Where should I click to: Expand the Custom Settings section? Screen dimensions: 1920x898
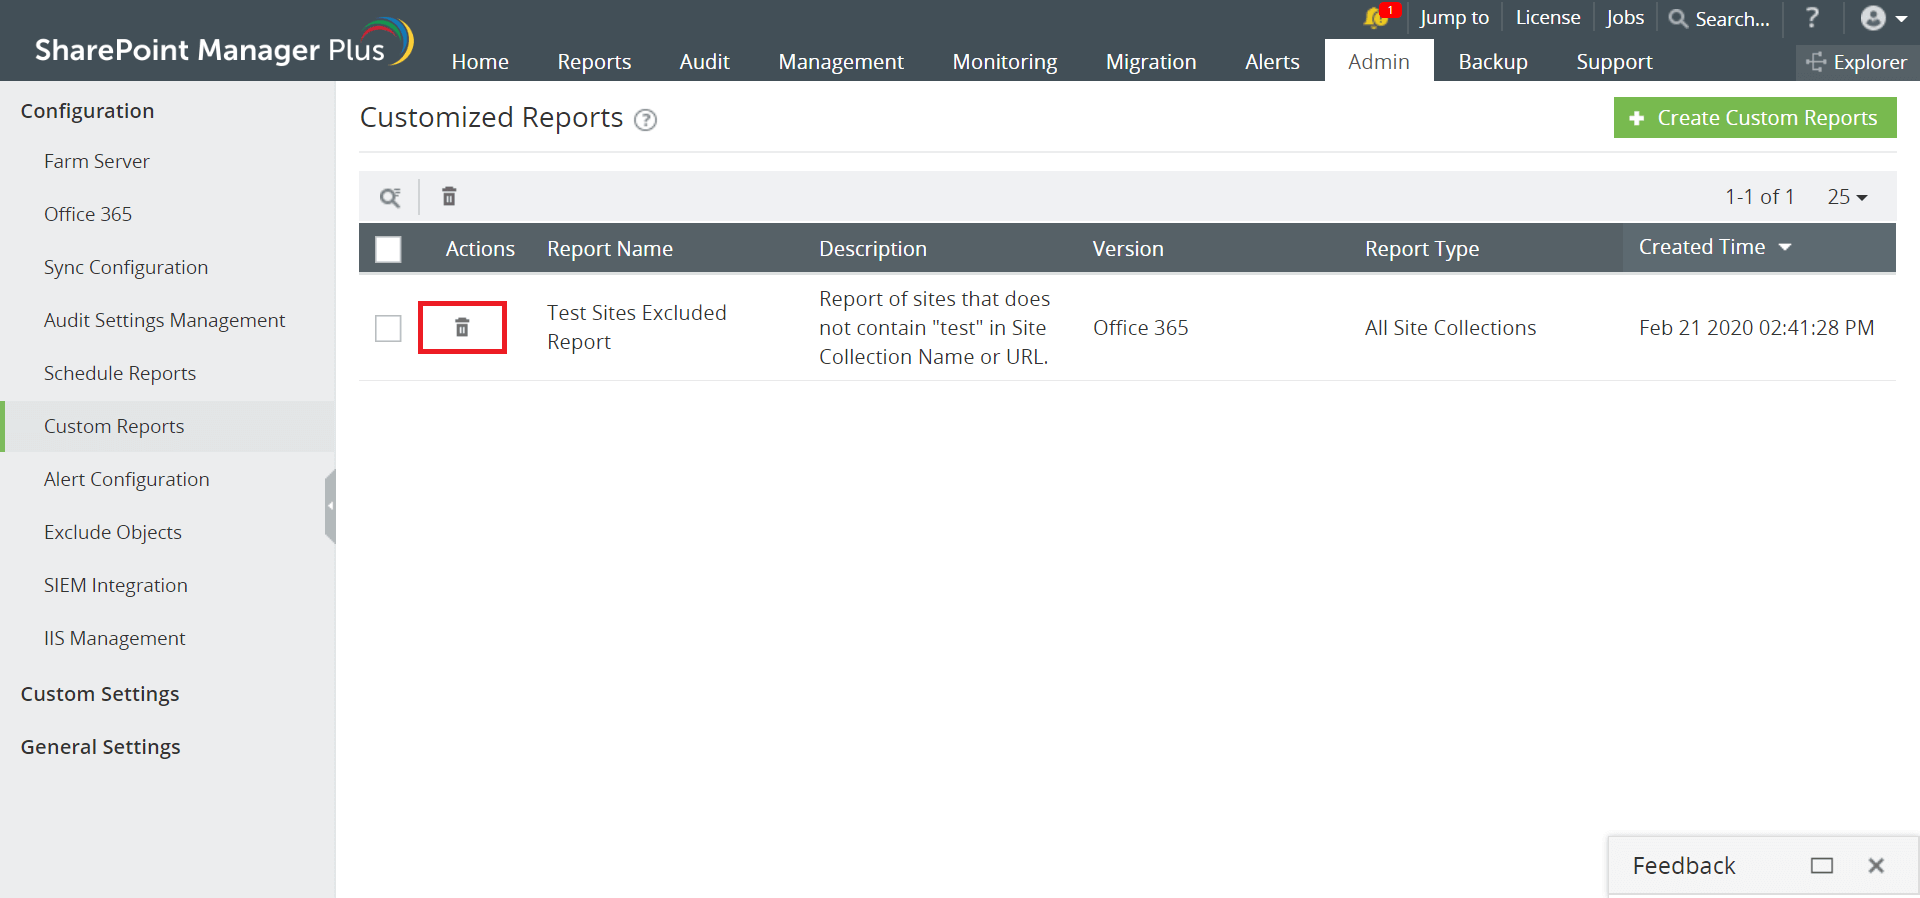point(100,694)
